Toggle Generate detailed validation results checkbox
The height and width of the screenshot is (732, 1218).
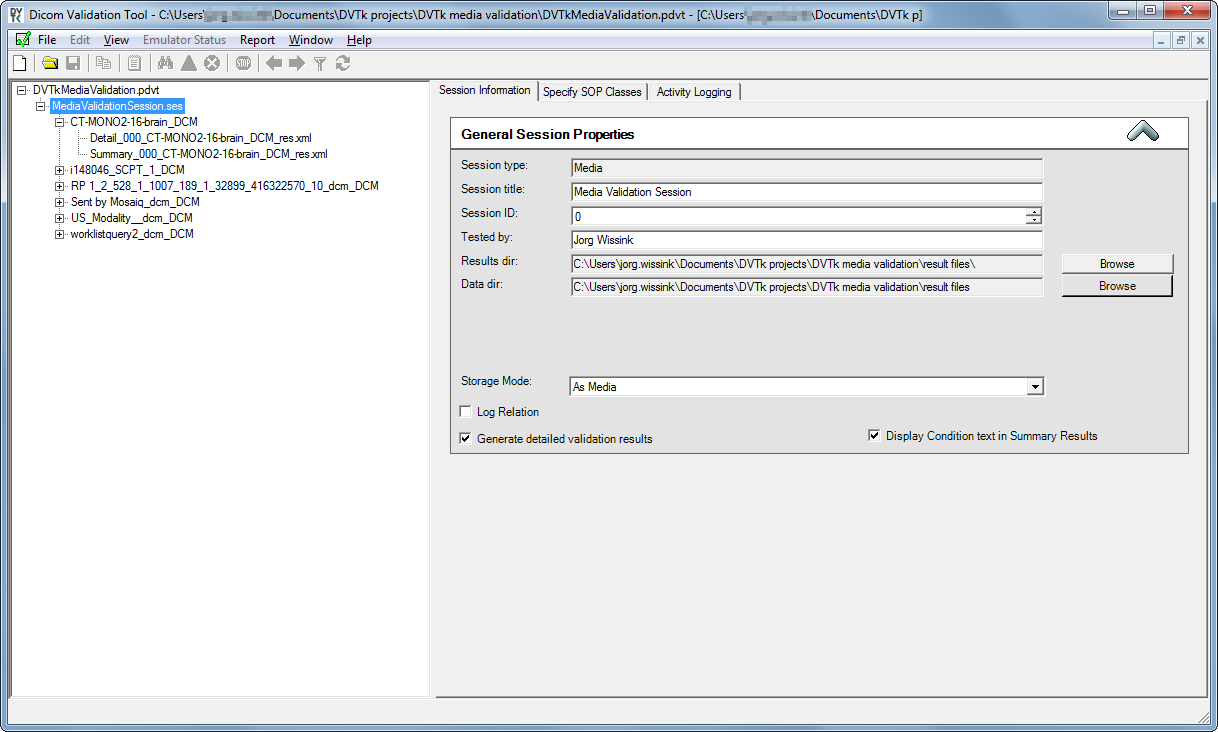click(465, 438)
